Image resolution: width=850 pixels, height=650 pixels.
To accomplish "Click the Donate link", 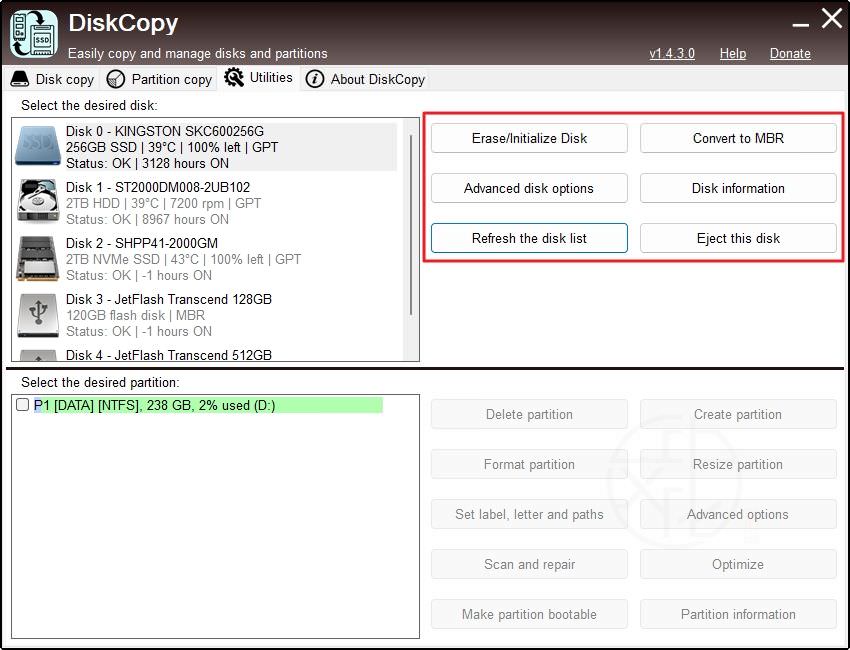I will click(x=790, y=53).
